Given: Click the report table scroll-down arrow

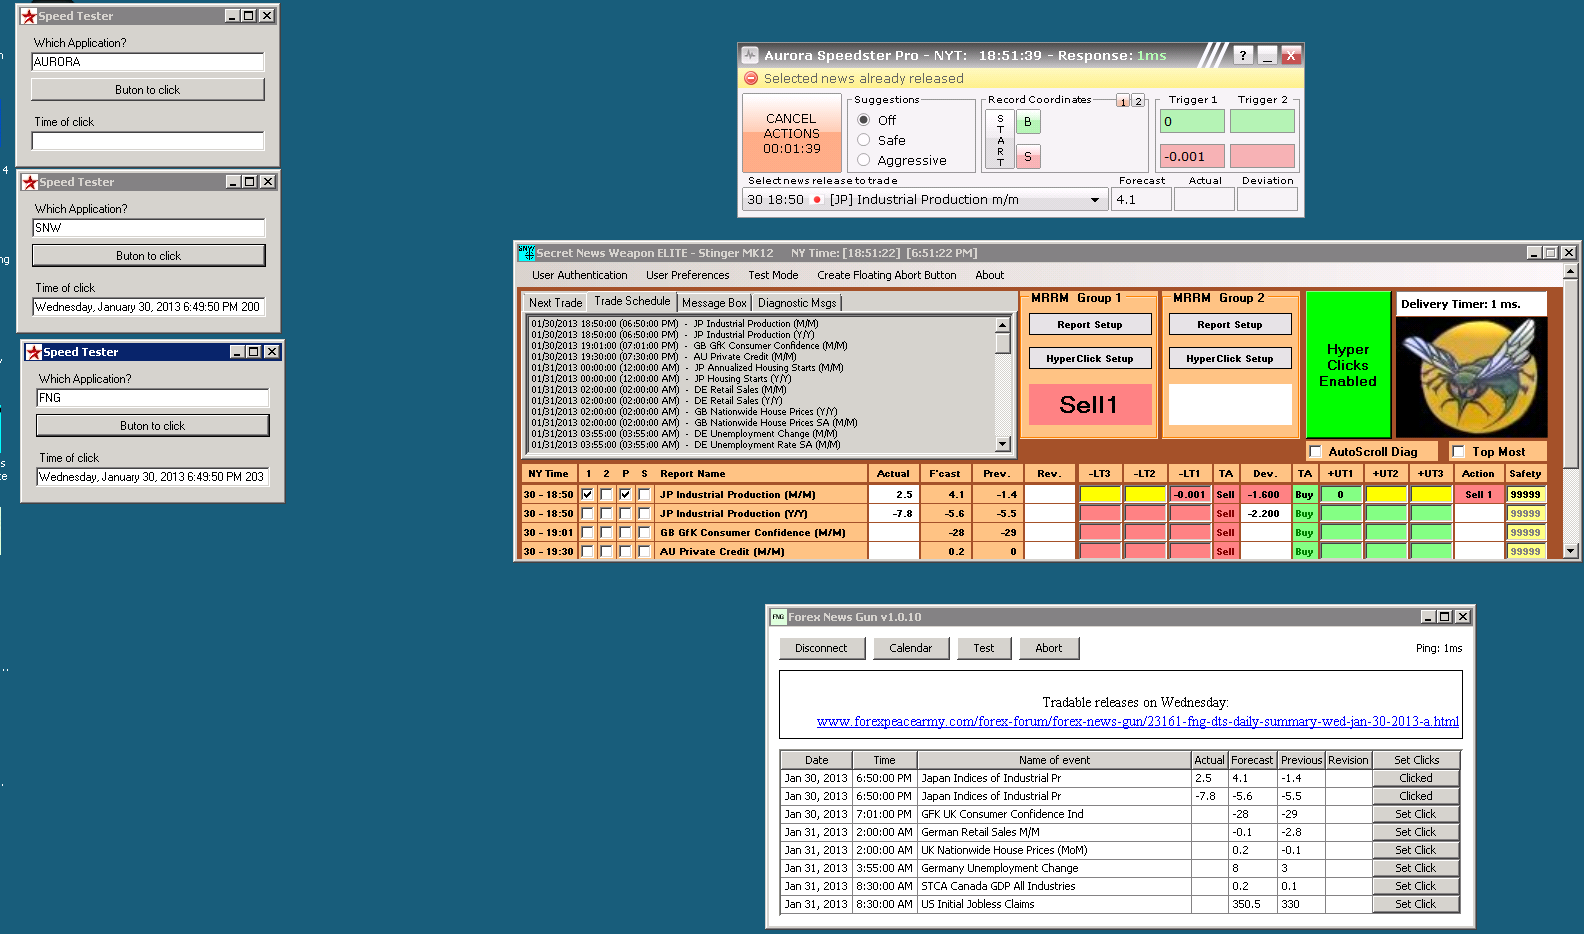Looking at the screenshot, I should (1570, 551).
